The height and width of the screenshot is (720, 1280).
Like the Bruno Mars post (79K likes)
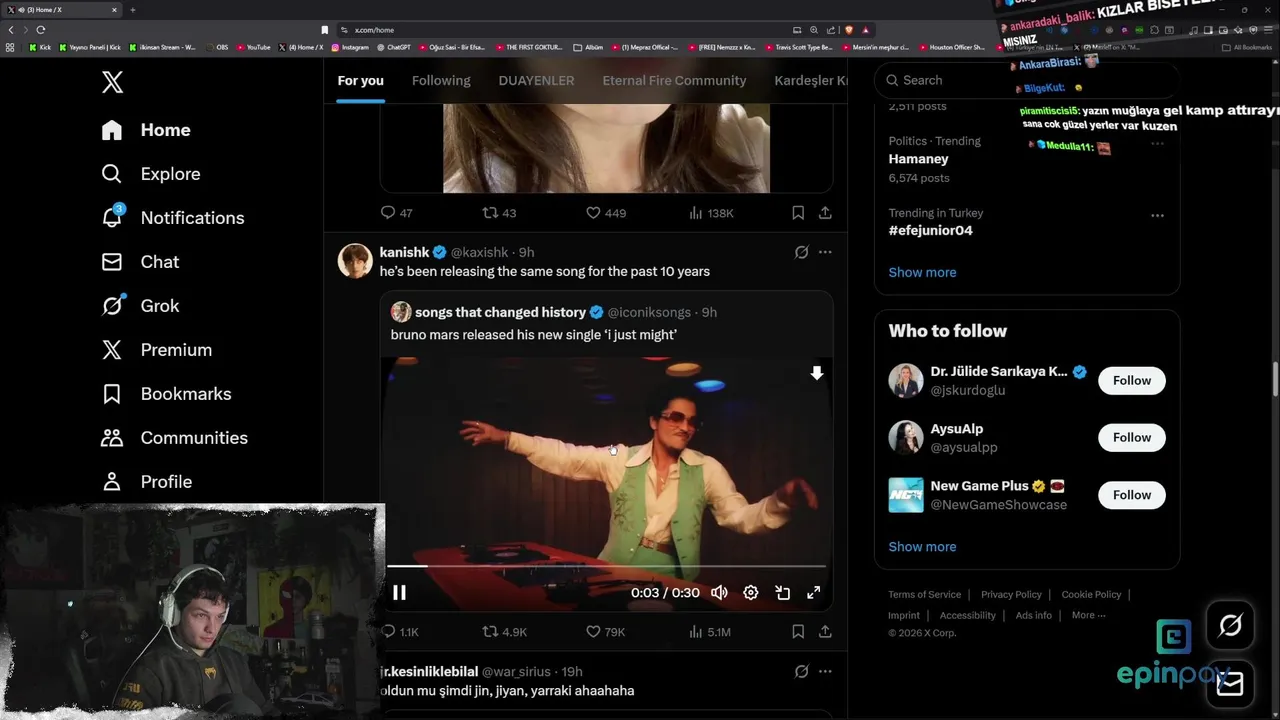[605, 632]
